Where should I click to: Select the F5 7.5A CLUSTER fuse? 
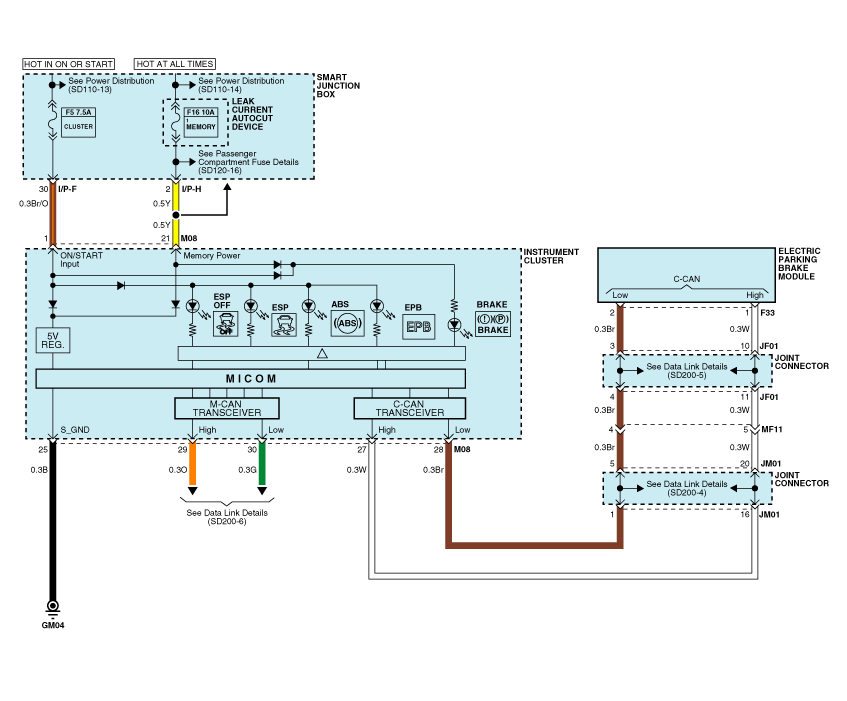78,122
